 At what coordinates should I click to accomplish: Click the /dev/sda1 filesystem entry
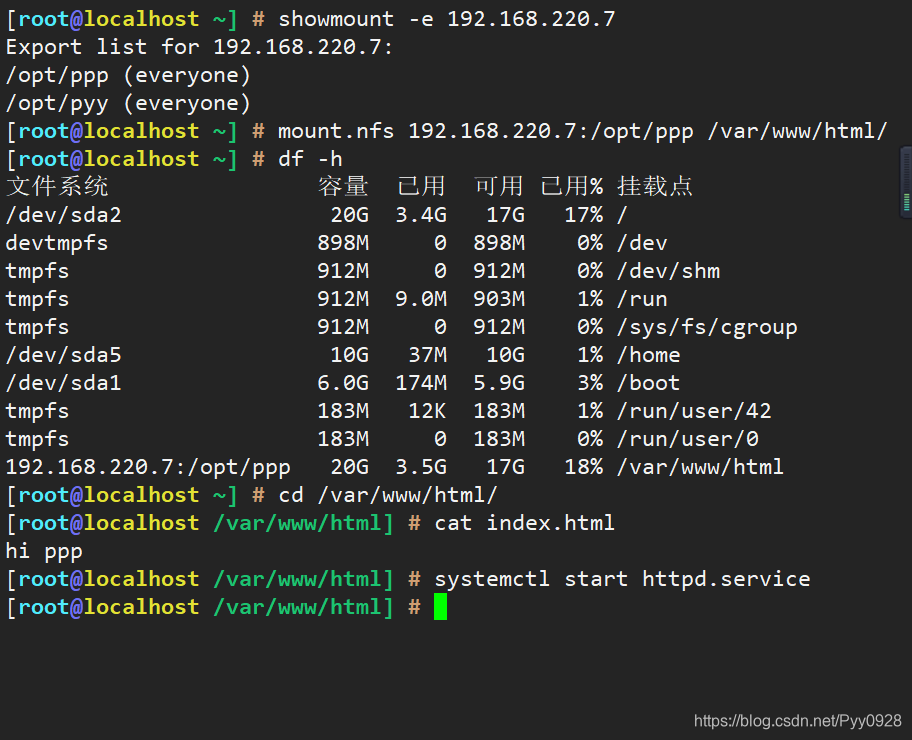point(64,383)
